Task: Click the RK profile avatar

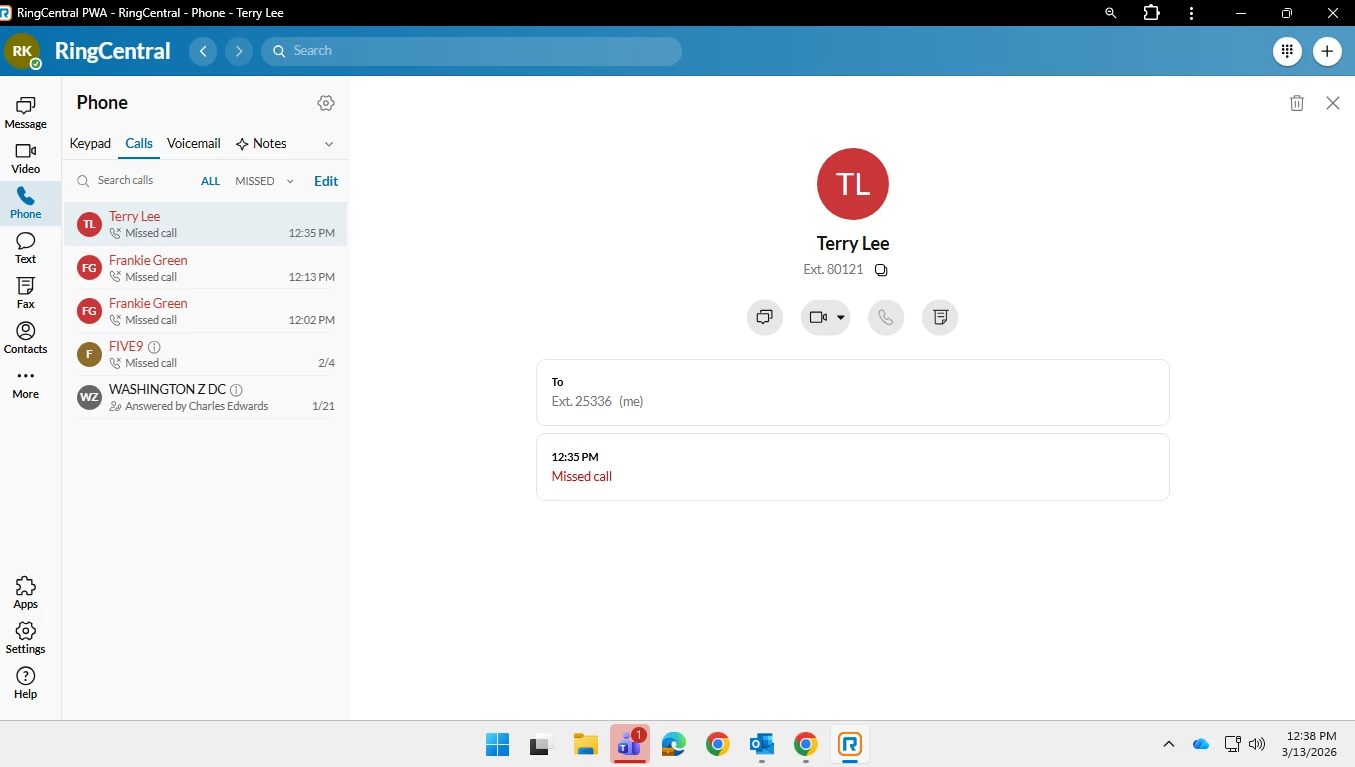Action: coord(22,51)
